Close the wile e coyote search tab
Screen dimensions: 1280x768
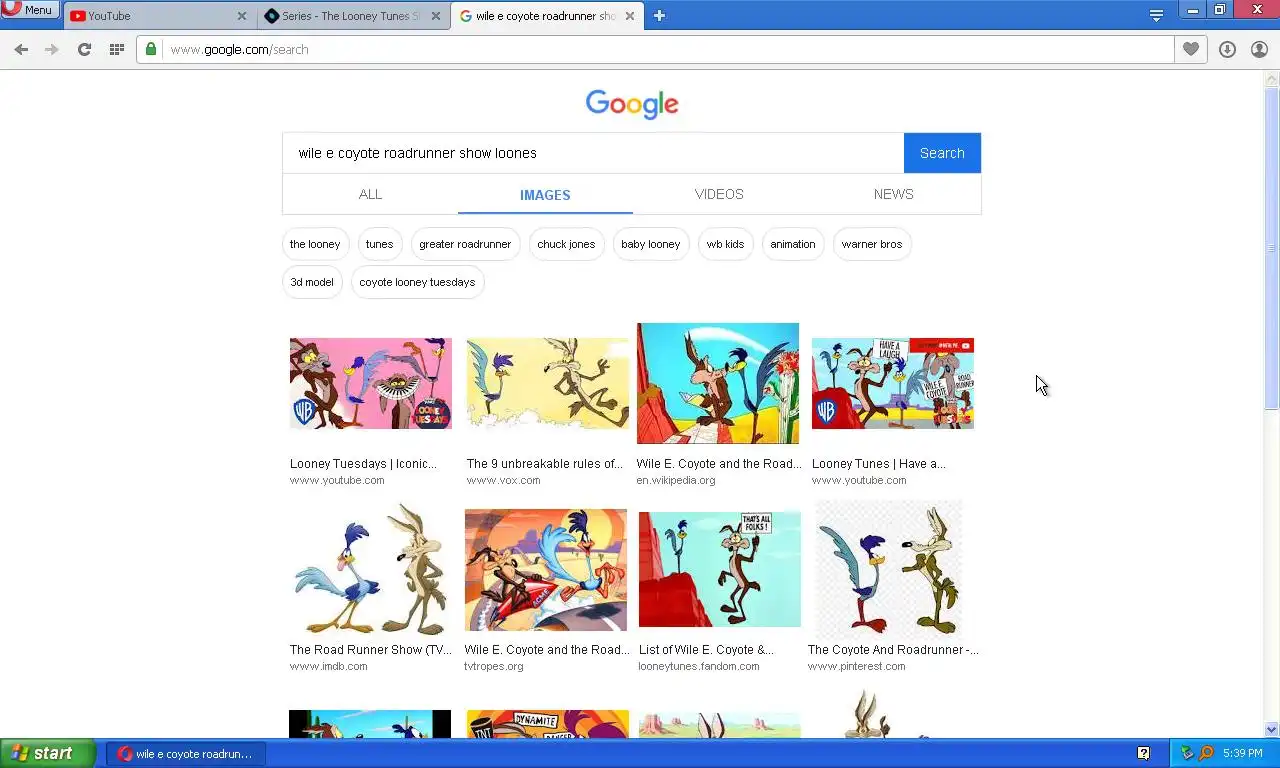630,16
